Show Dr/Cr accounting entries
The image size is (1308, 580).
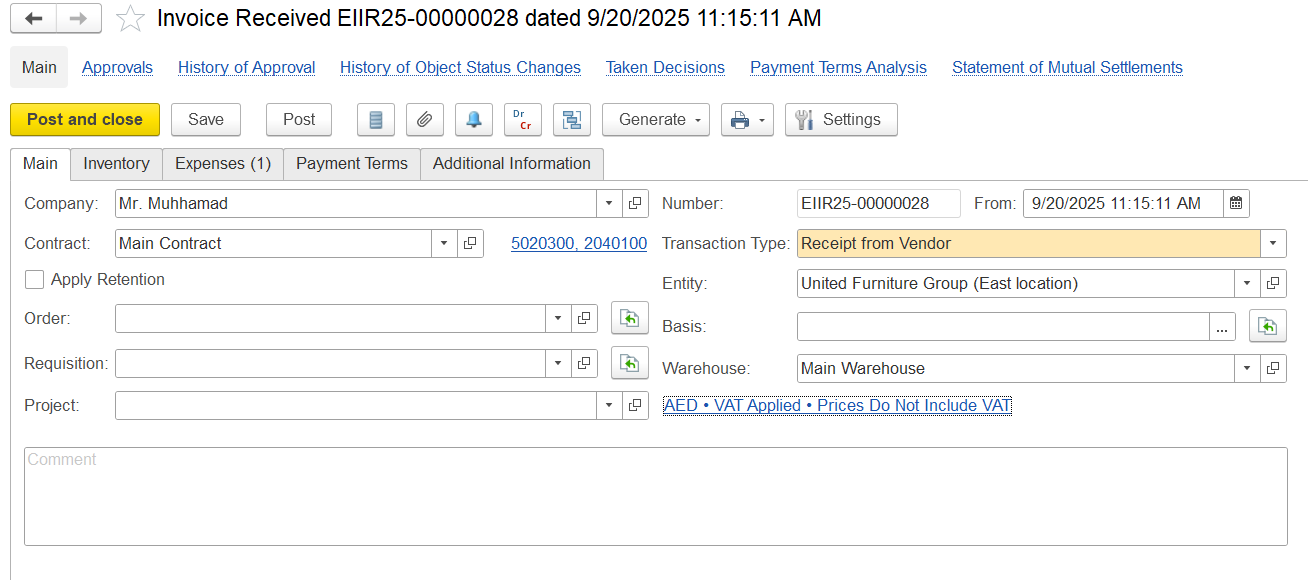coord(522,119)
